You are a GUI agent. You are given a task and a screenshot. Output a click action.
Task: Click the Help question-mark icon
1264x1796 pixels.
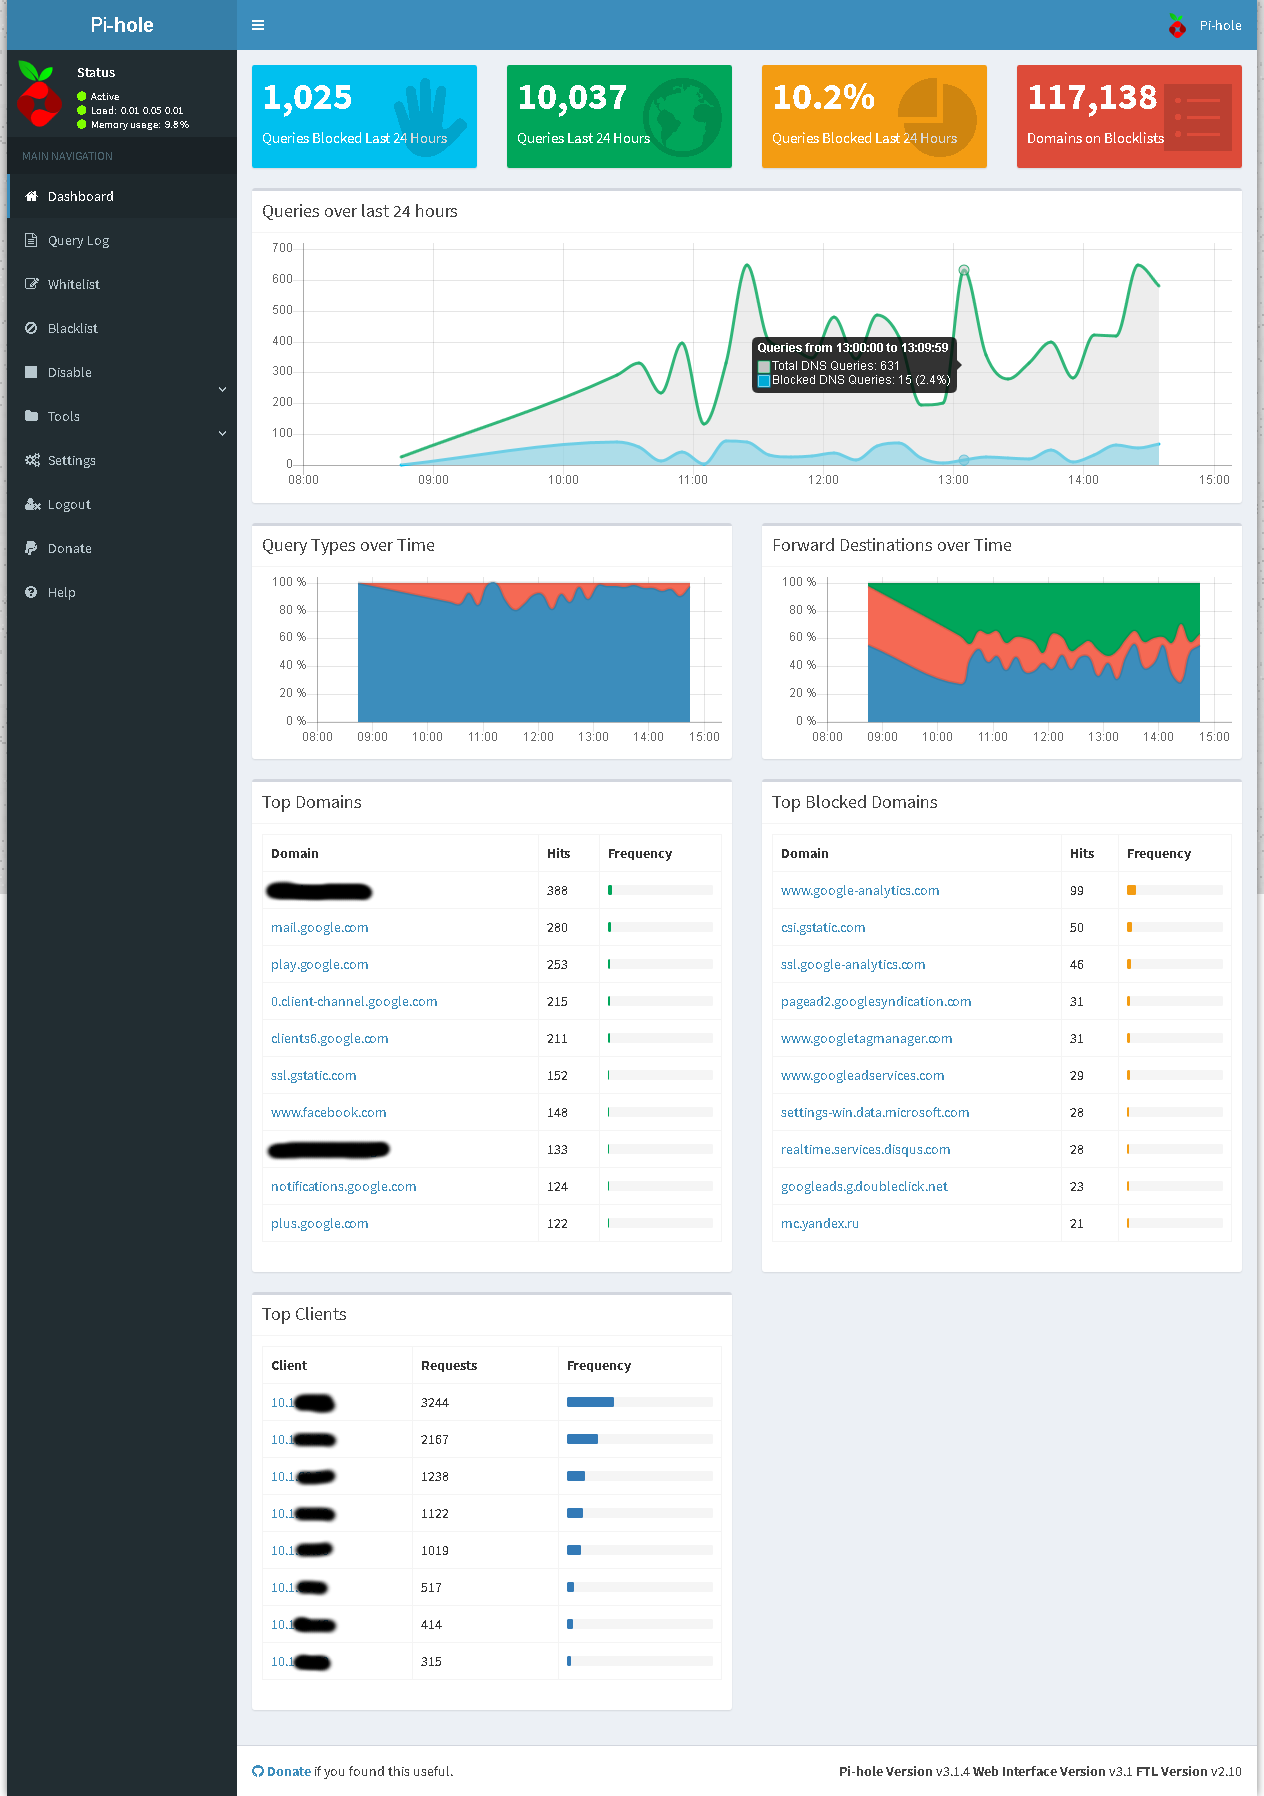[31, 592]
